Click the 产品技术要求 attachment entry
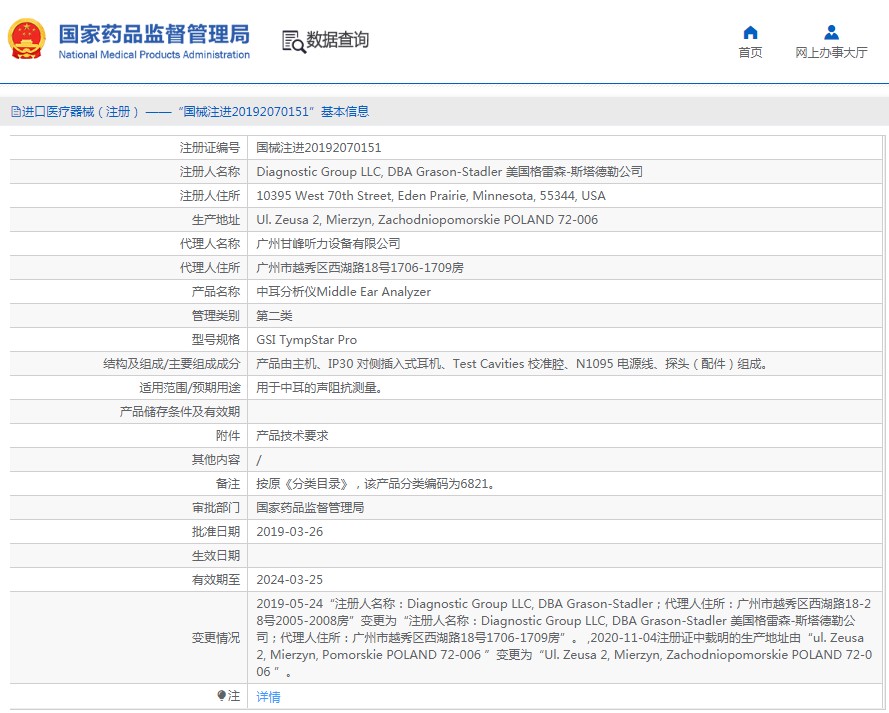889x713 pixels. [292, 436]
